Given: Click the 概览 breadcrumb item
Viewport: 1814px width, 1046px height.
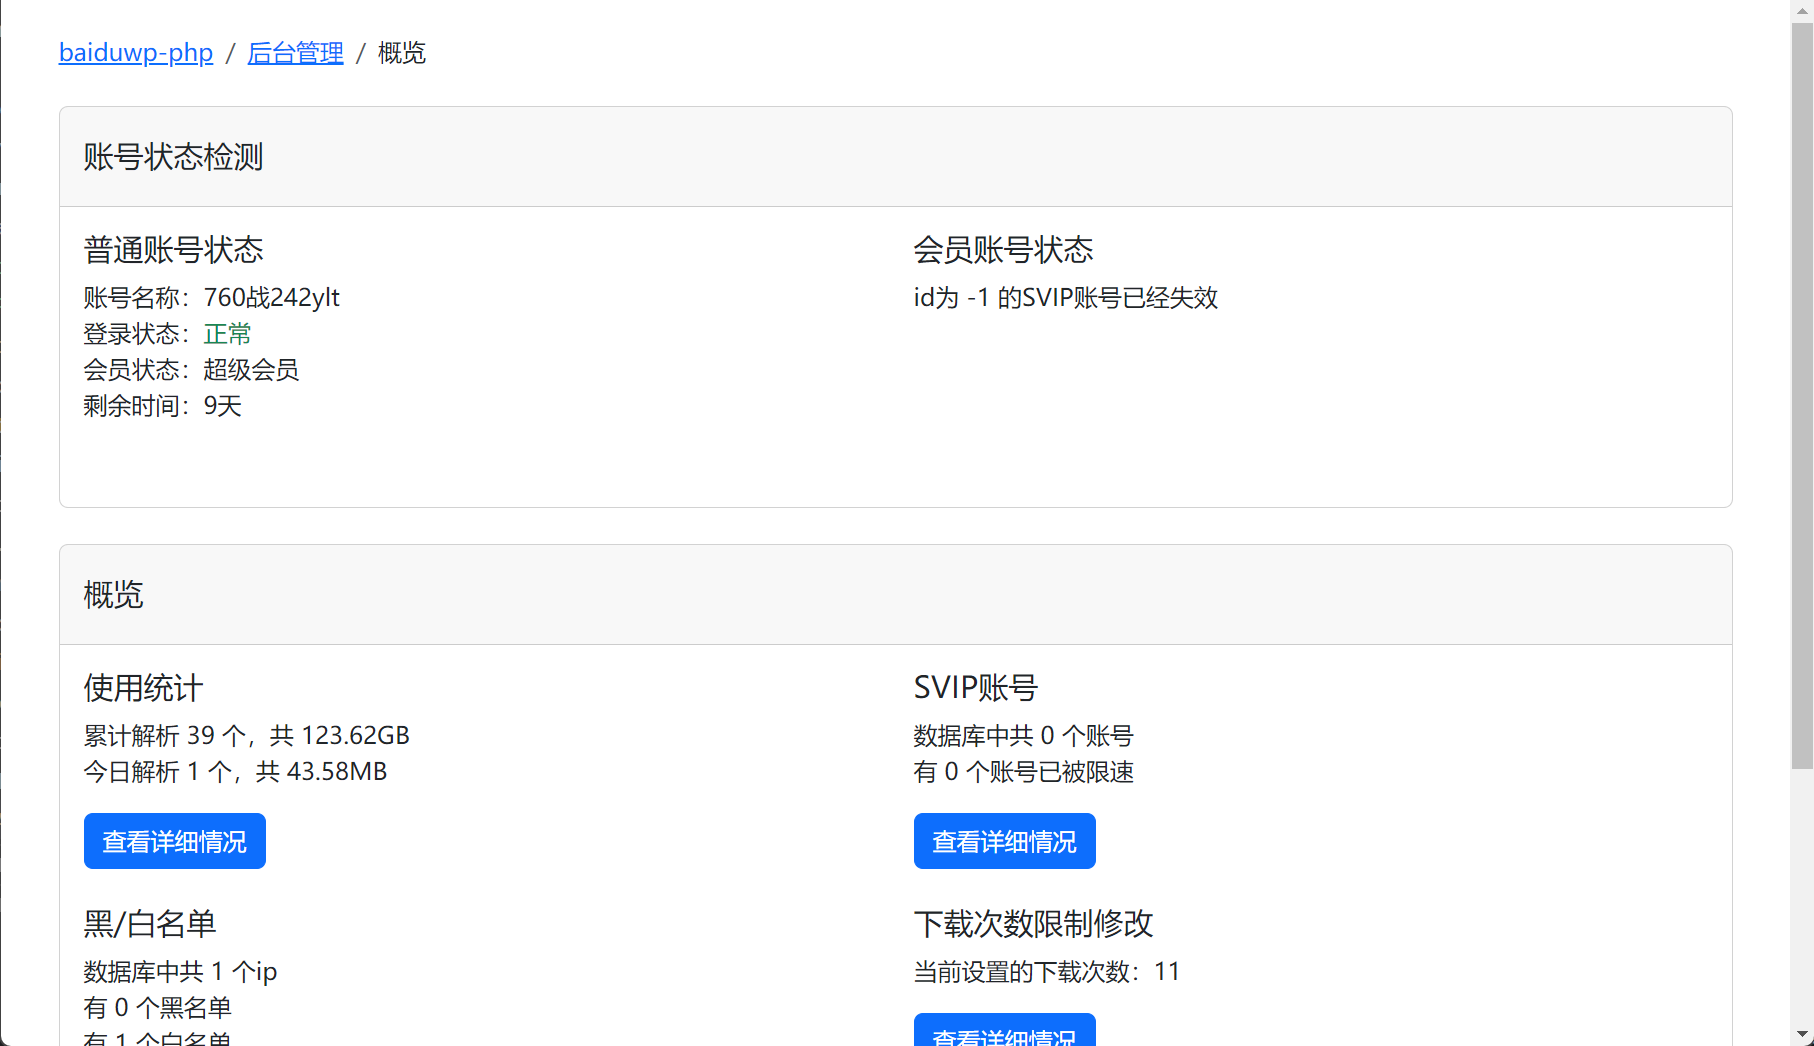Looking at the screenshot, I should tap(400, 53).
